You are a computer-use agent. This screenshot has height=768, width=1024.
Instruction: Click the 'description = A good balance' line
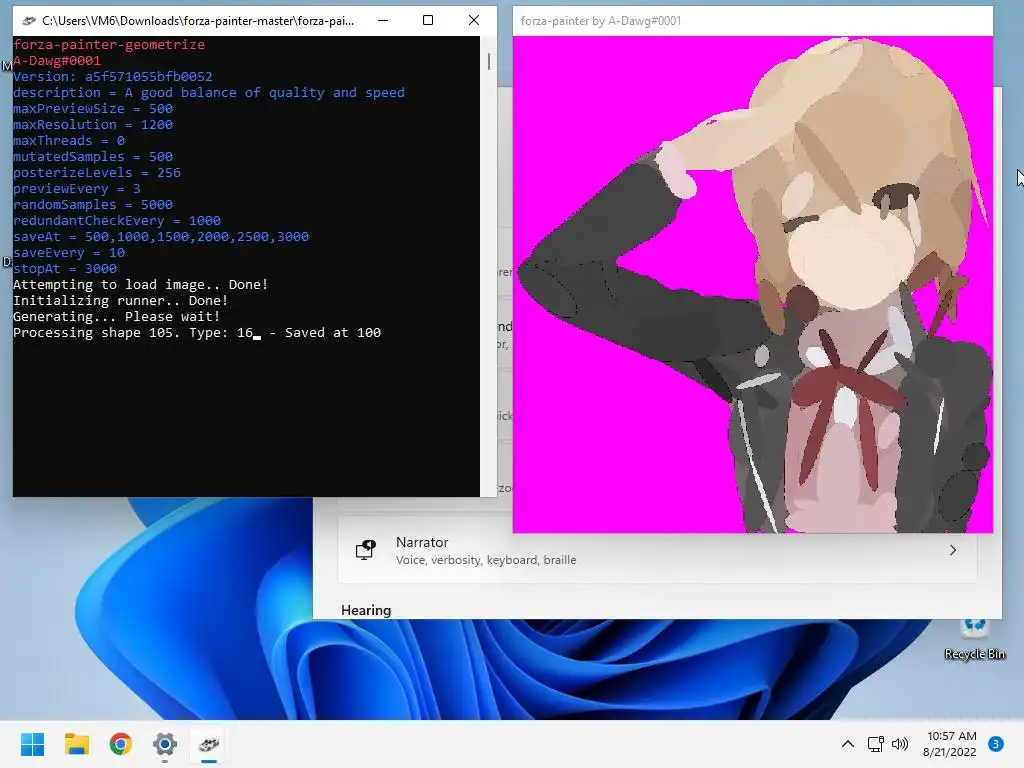[209, 93]
